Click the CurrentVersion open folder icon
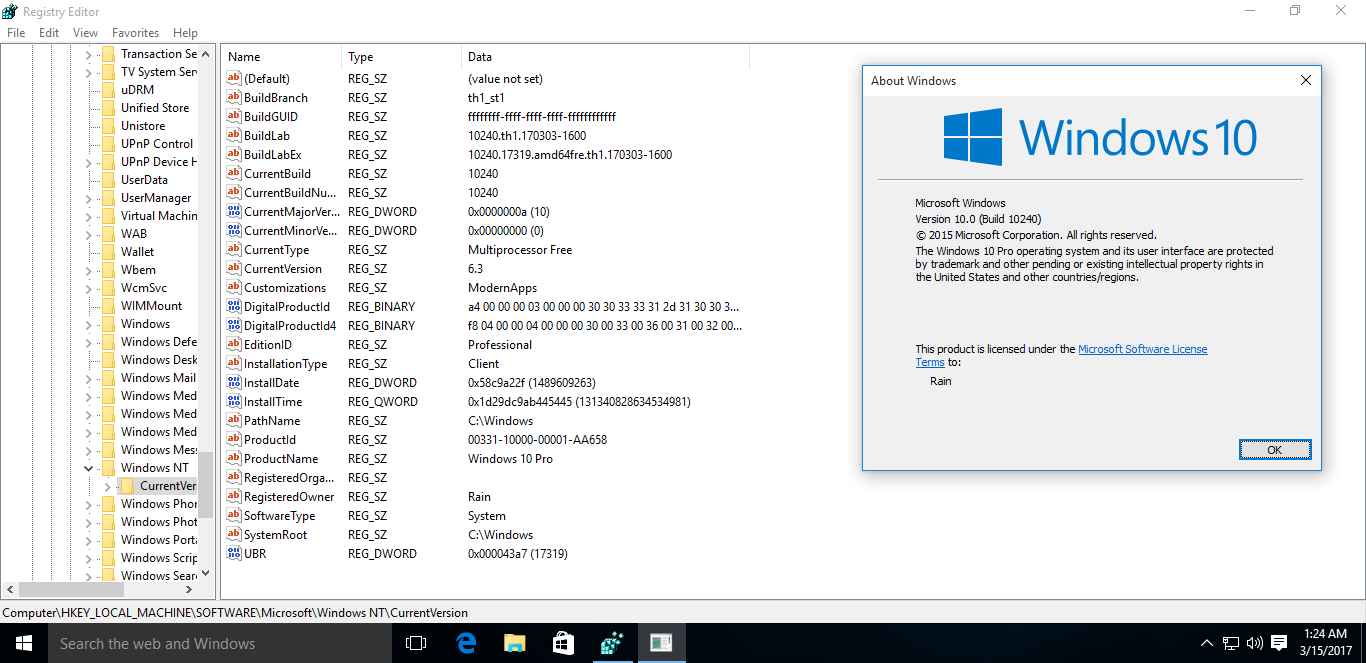This screenshot has height=663, width=1366. tap(127, 485)
